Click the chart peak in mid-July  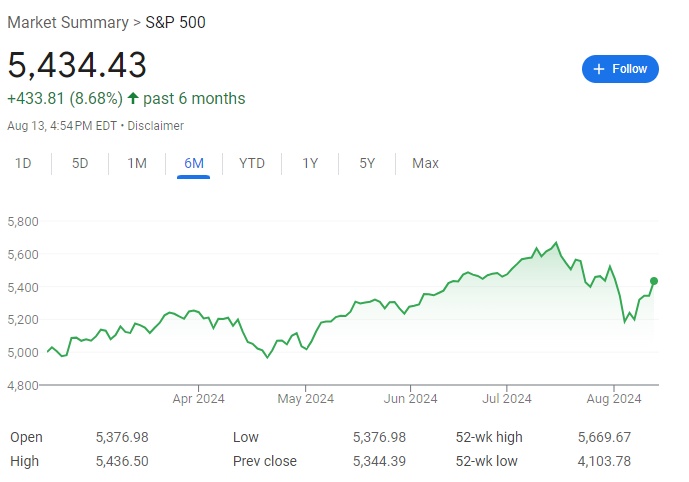(556, 242)
